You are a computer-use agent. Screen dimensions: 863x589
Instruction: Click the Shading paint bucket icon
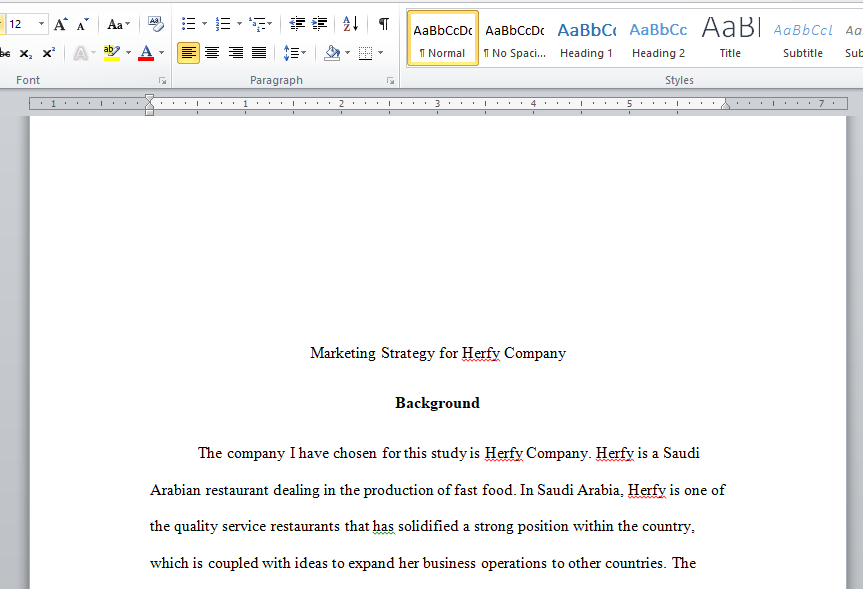(x=332, y=53)
